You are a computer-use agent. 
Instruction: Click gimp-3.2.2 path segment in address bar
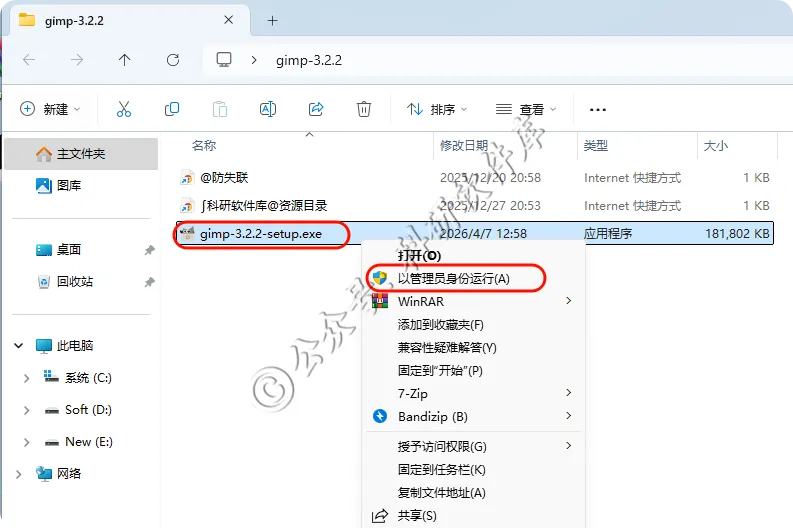click(x=309, y=60)
